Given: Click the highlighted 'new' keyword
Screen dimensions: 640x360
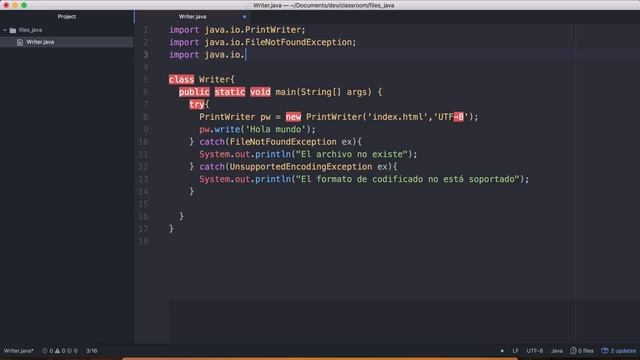Looking at the screenshot, I should (x=293, y=117).
